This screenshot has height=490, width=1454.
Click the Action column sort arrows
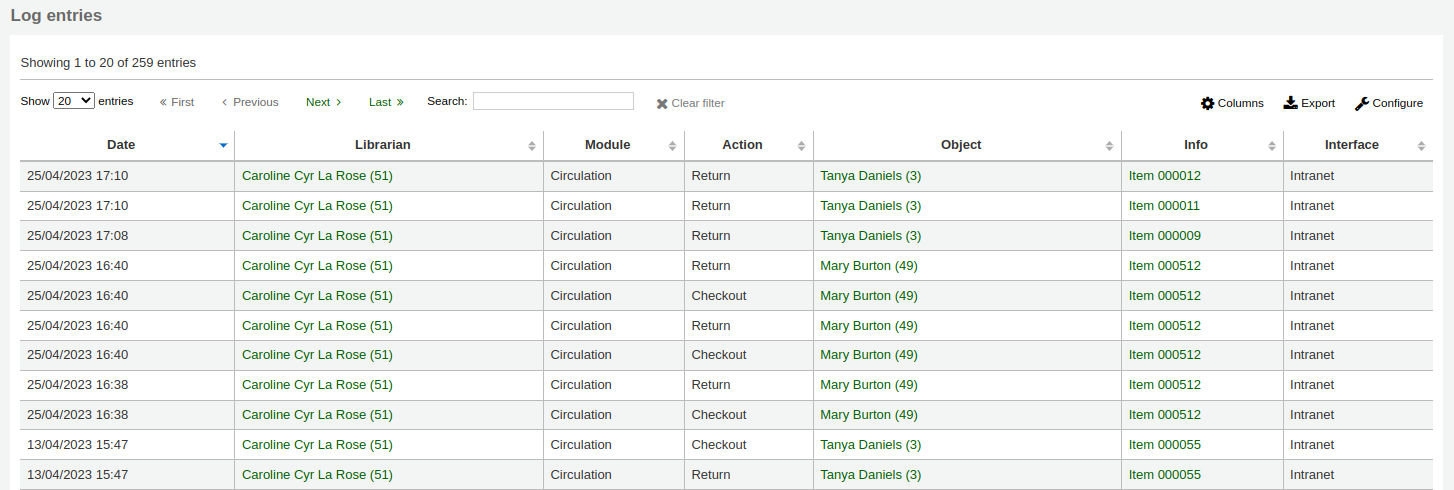pos(801,145)
